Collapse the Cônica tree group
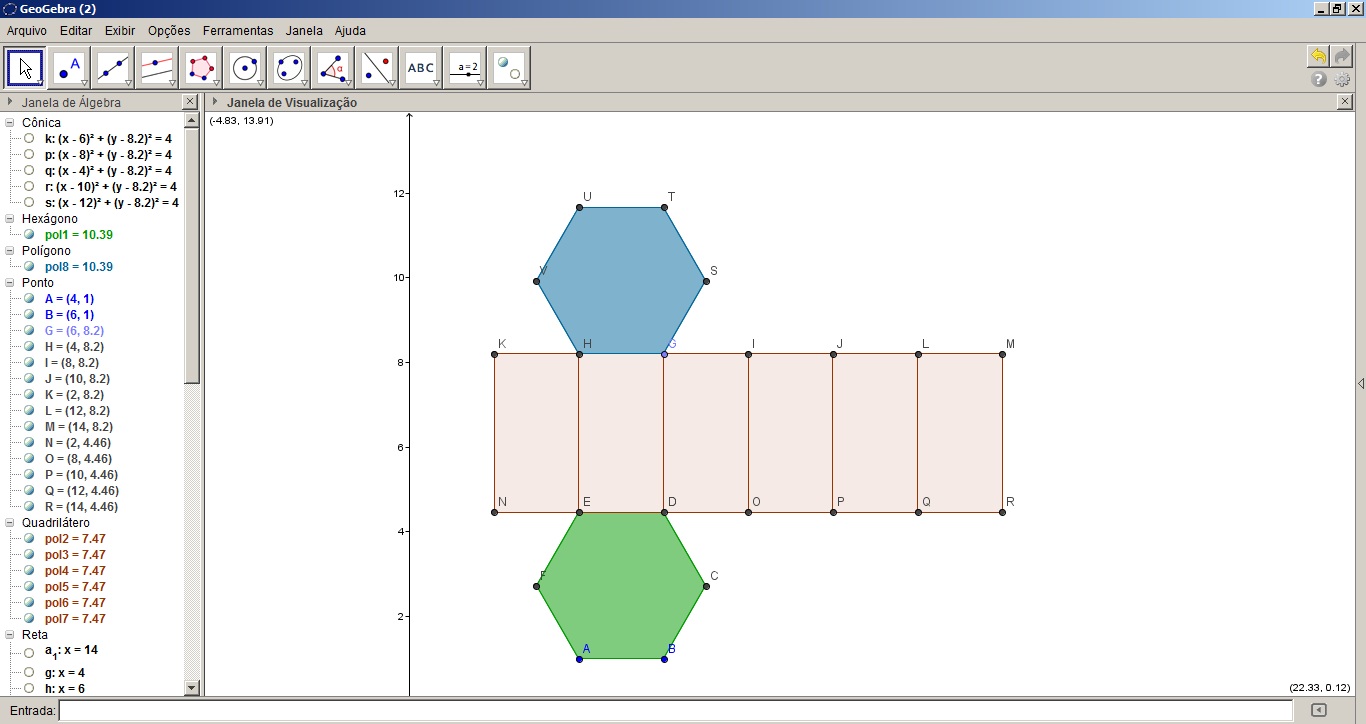 (x=9, y=123)
